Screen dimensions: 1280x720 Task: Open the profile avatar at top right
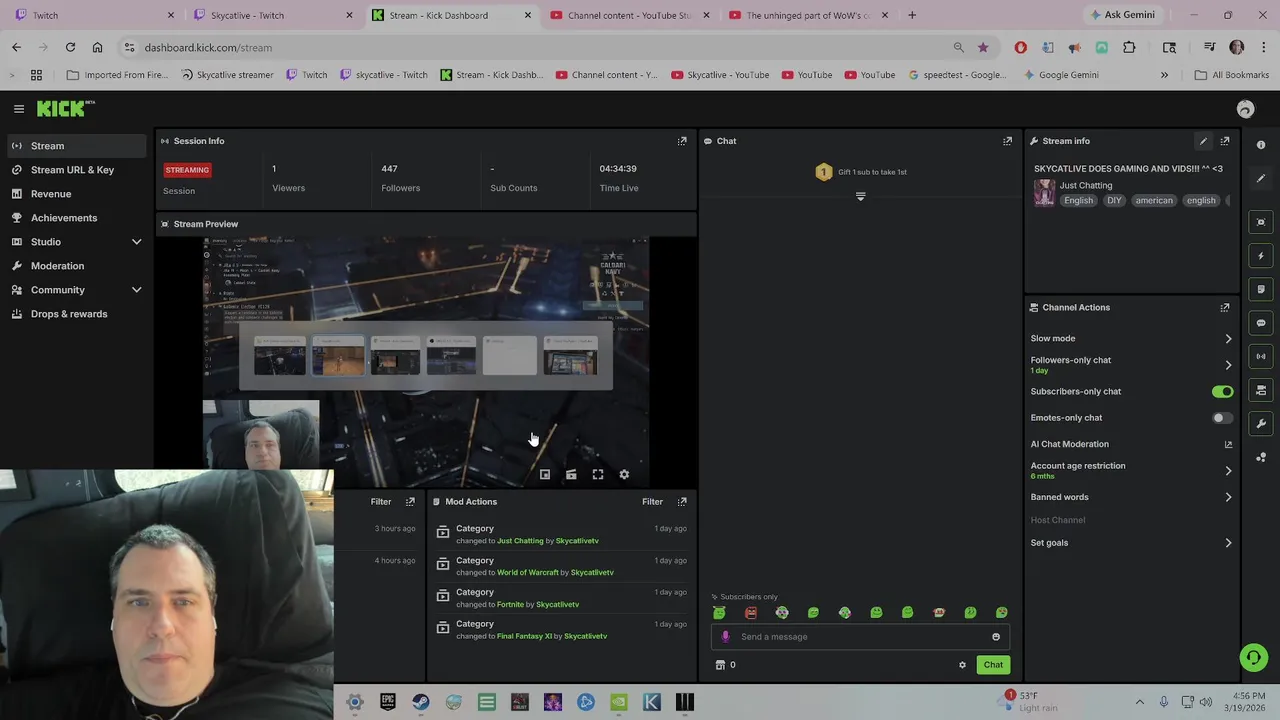[1245, 109]
